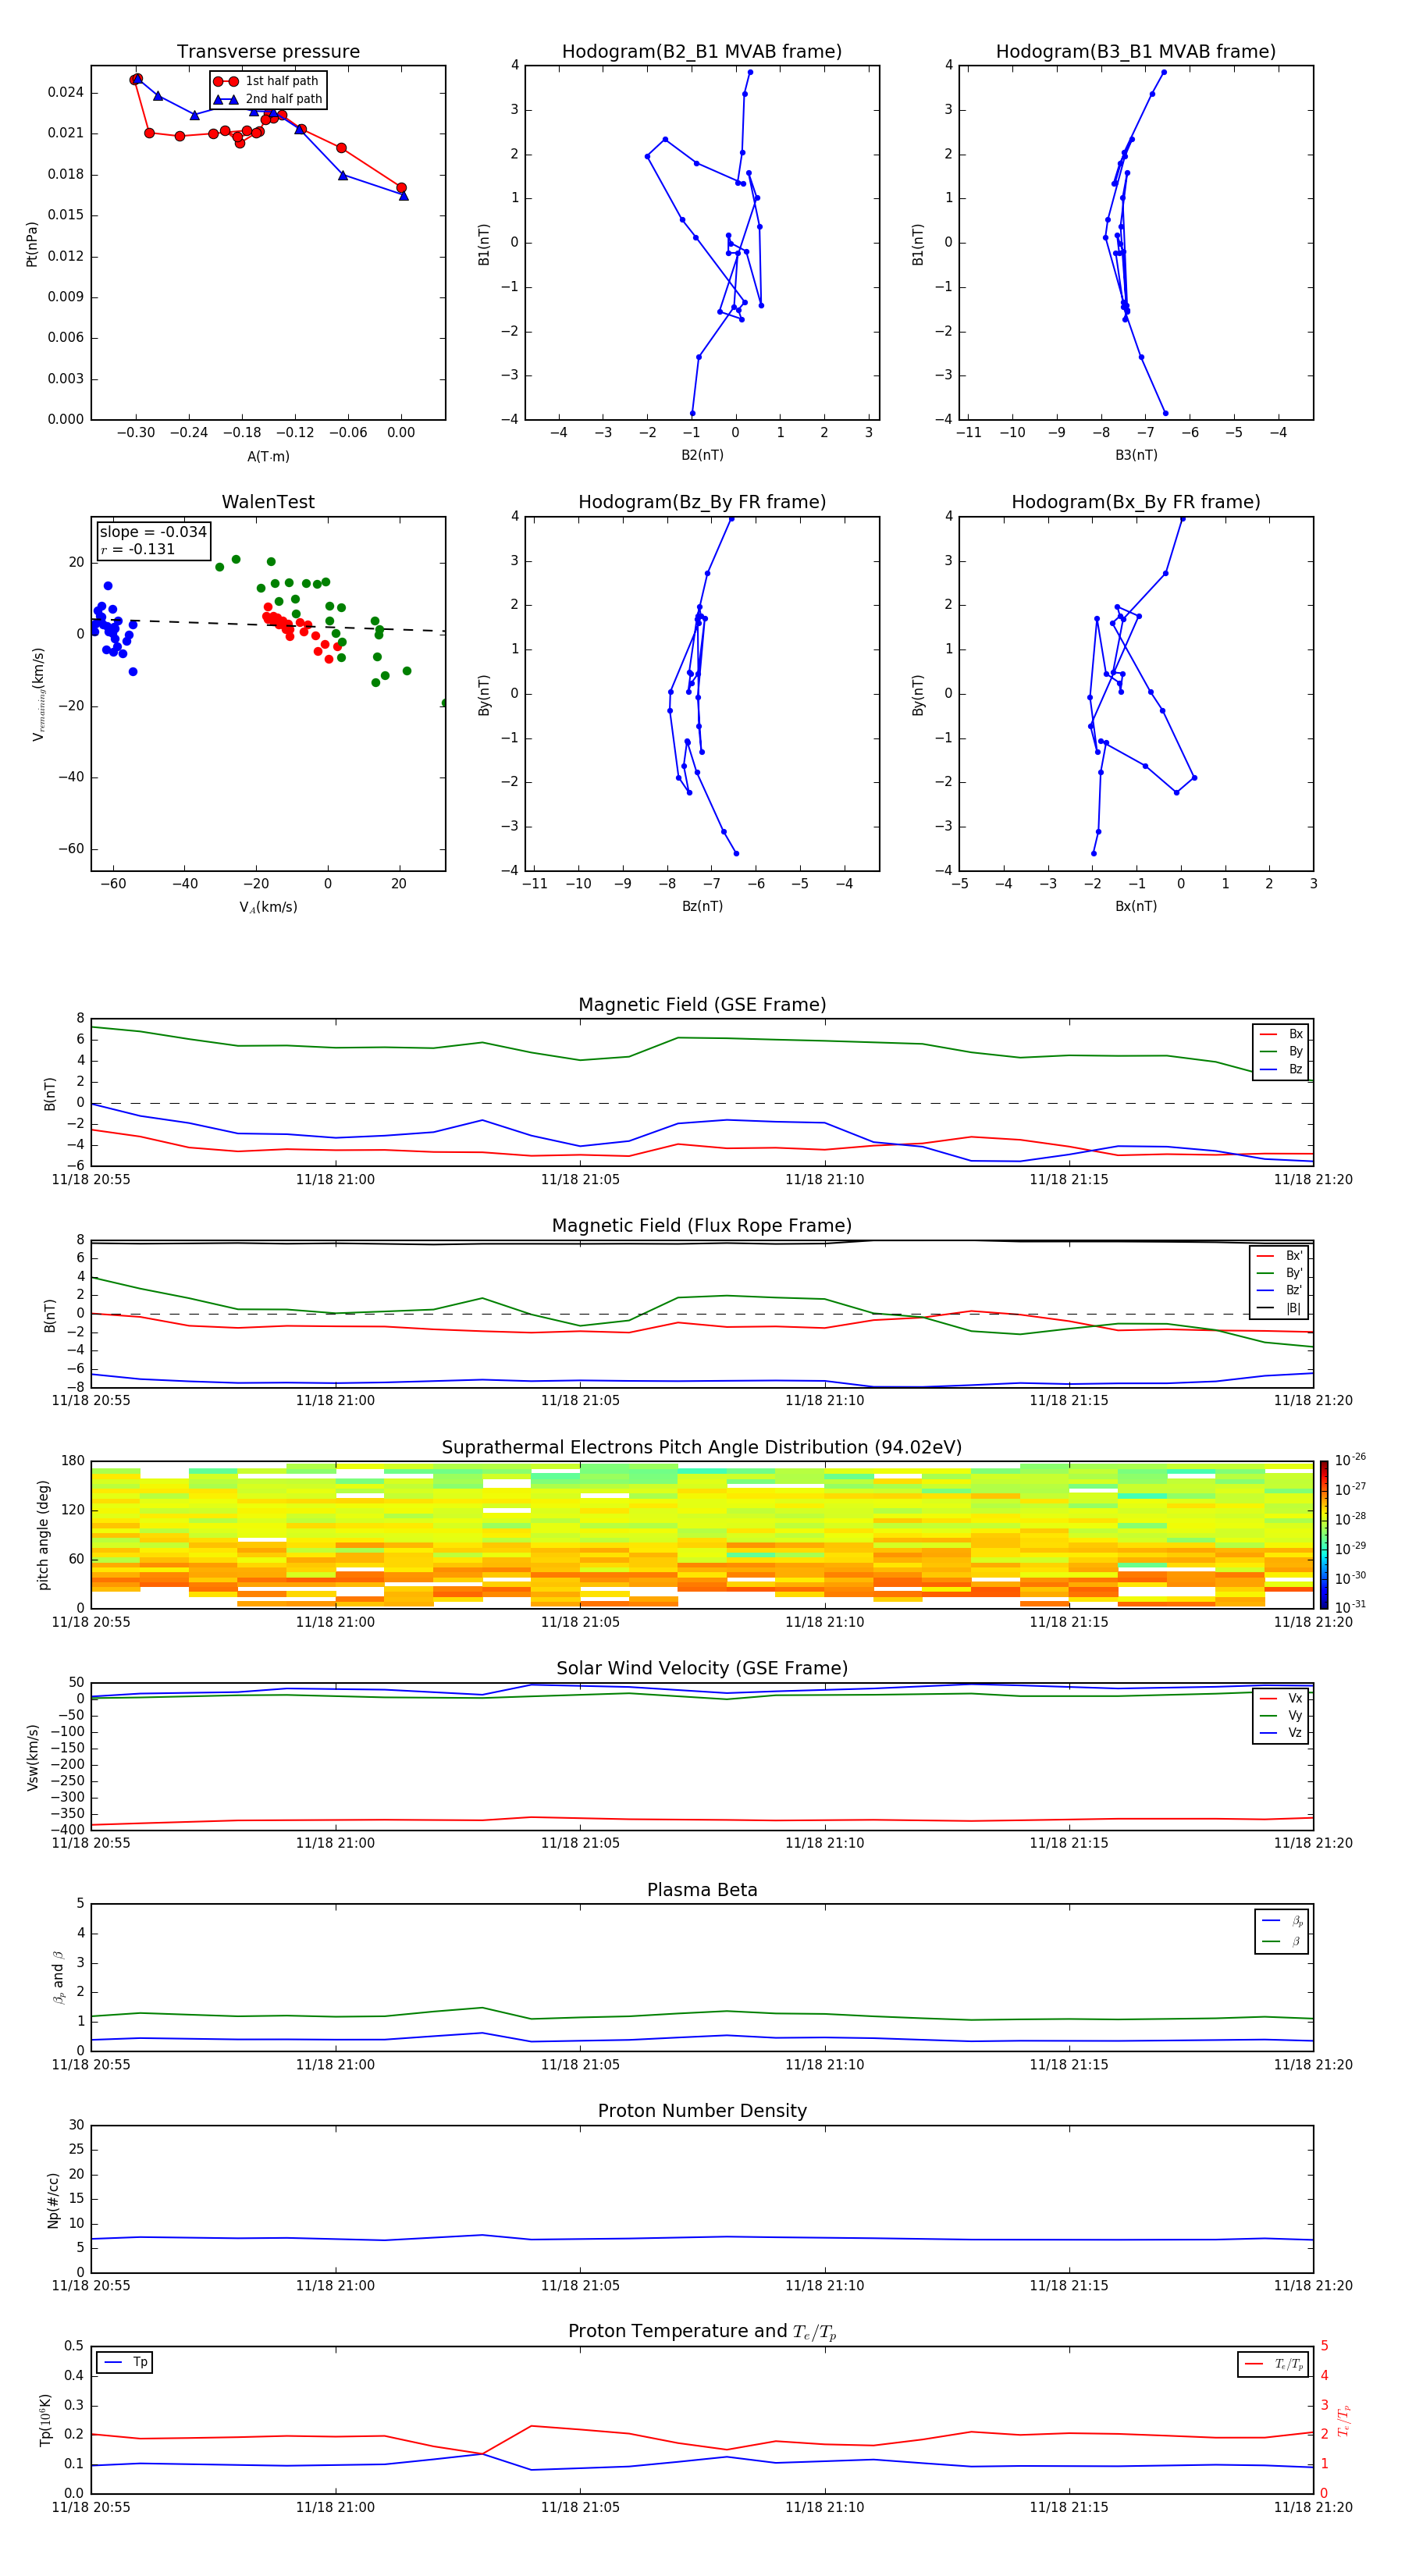Click the "slope = -0.034" annotation

pyautogui.click(x=153, y=532)
